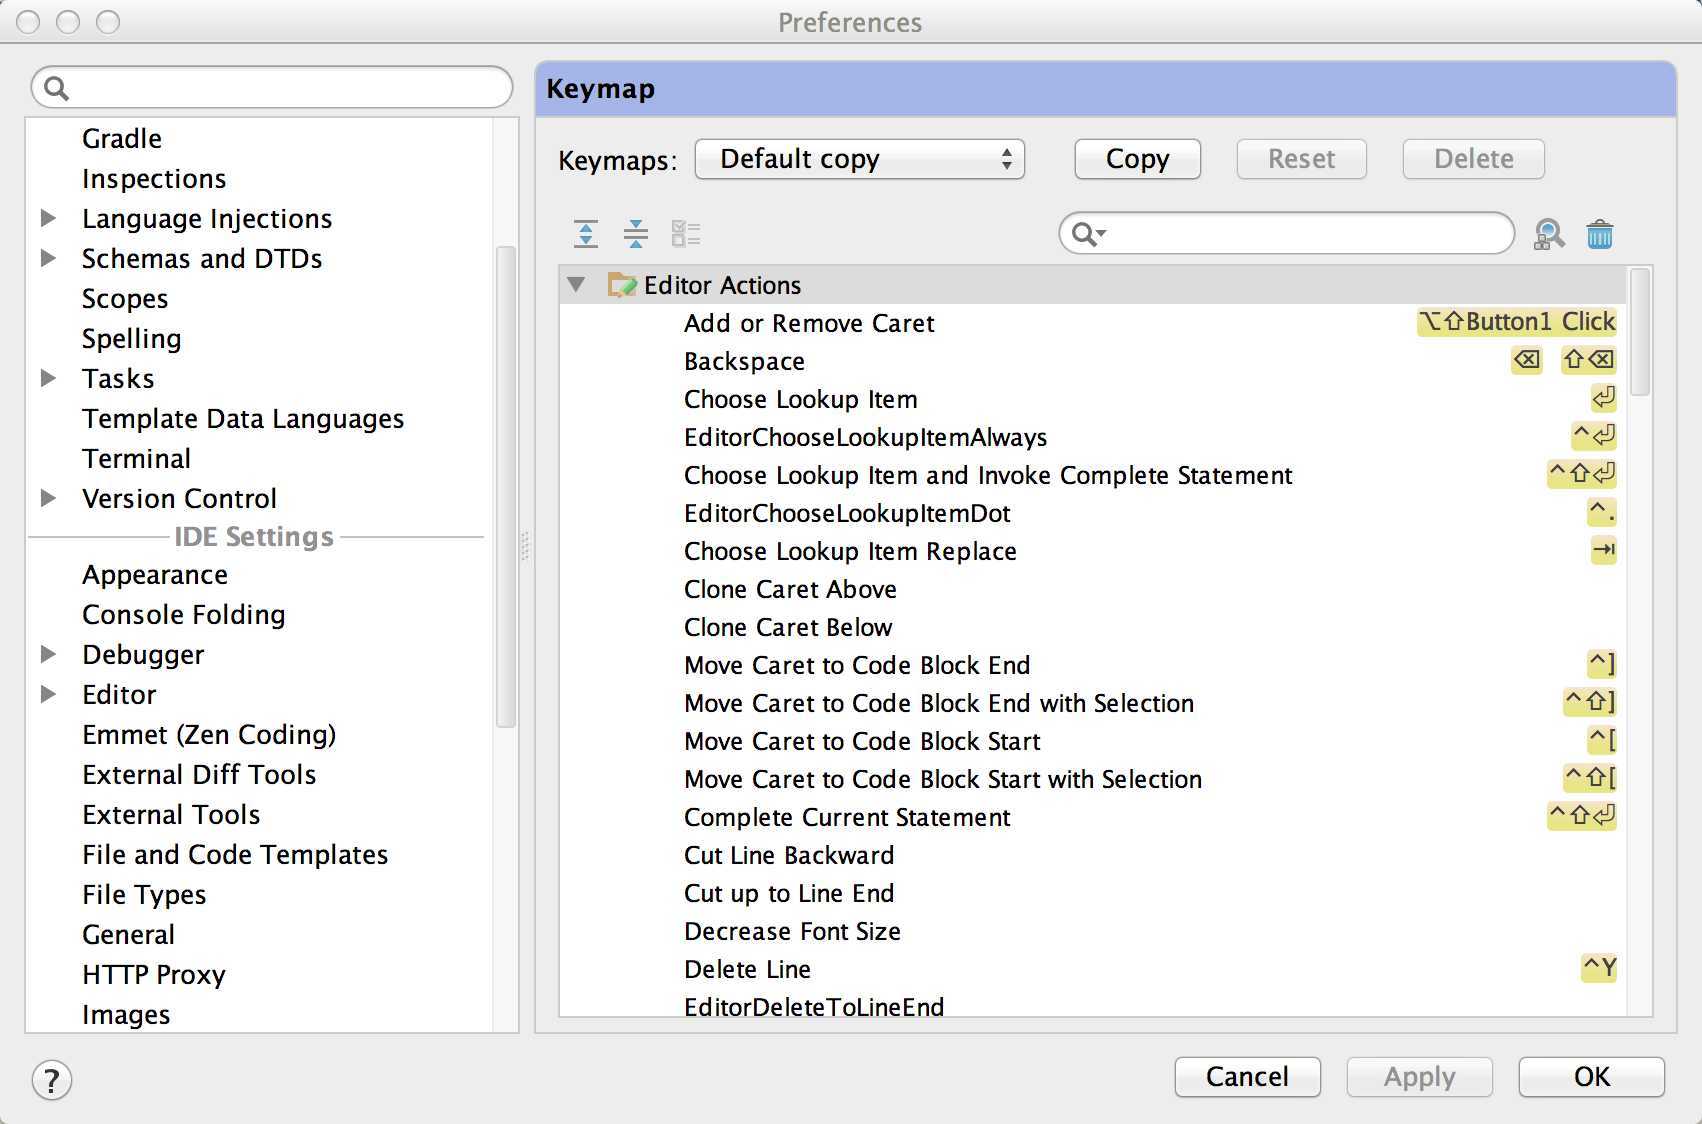The width and height of the screenshot is (1702, 1124).
Task: Select Template Data Languages setting
Action: [243, 418]
